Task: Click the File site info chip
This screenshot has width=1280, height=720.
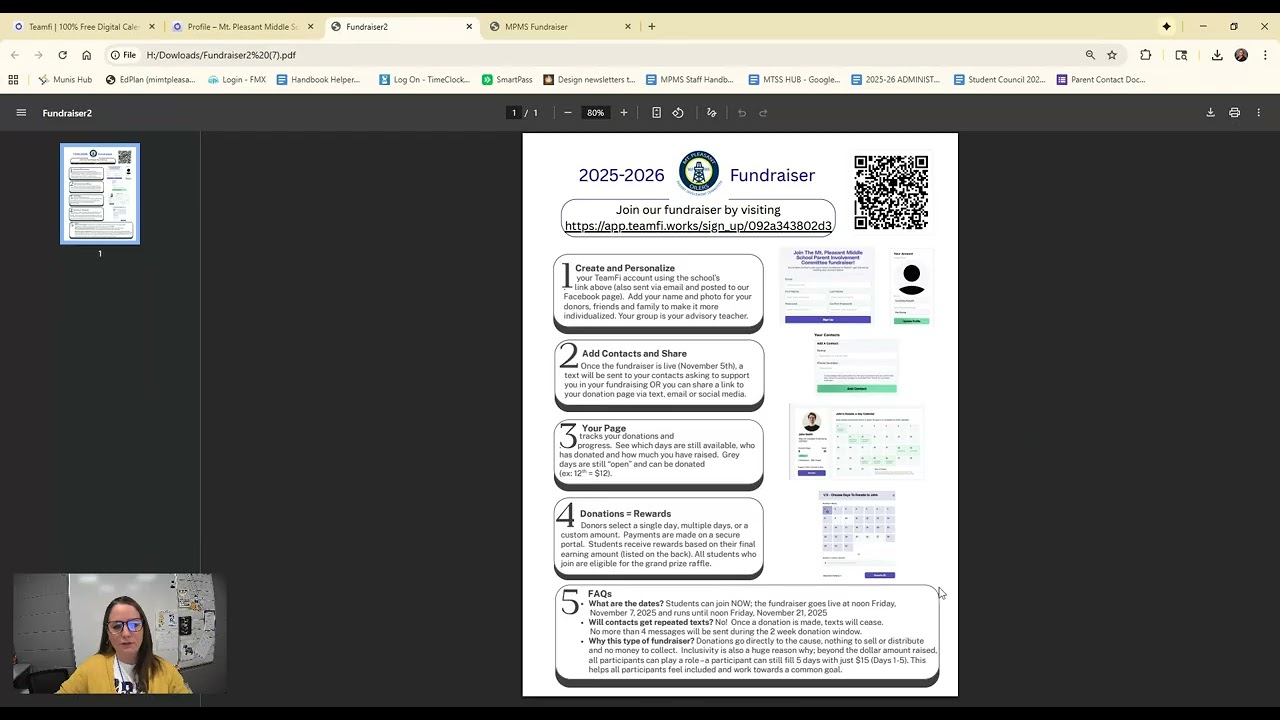Action: point(124,55)
